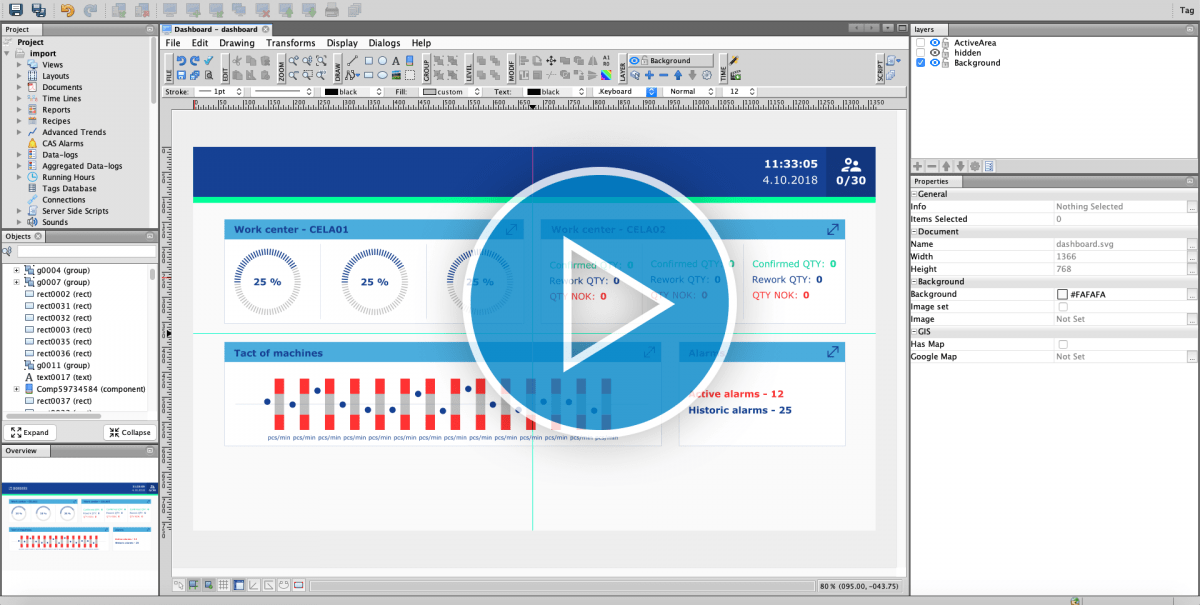The width and height of the screenshot is (1200, 605).
Task: Open the Drawing menu
Action: click(237, 43)
